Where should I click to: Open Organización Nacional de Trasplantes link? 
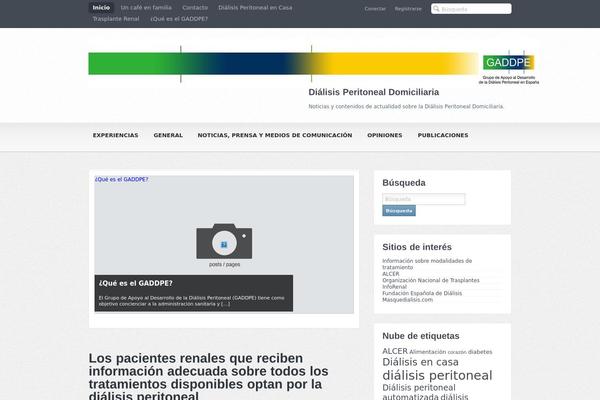[x=431, y=280]
